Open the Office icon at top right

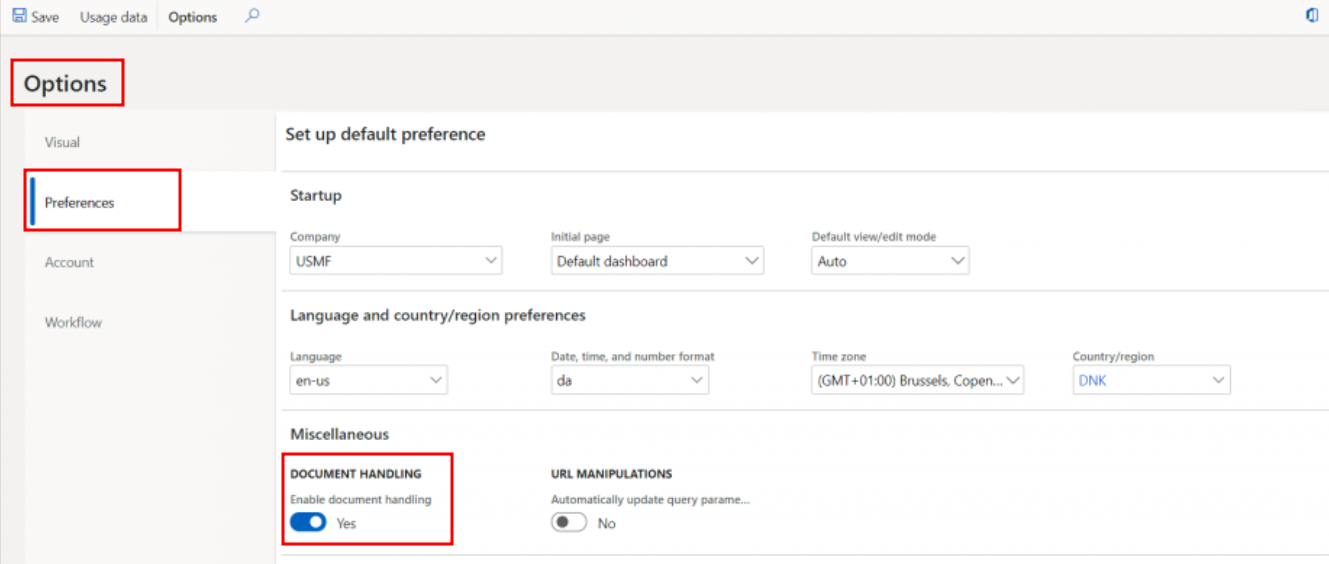1312,16
